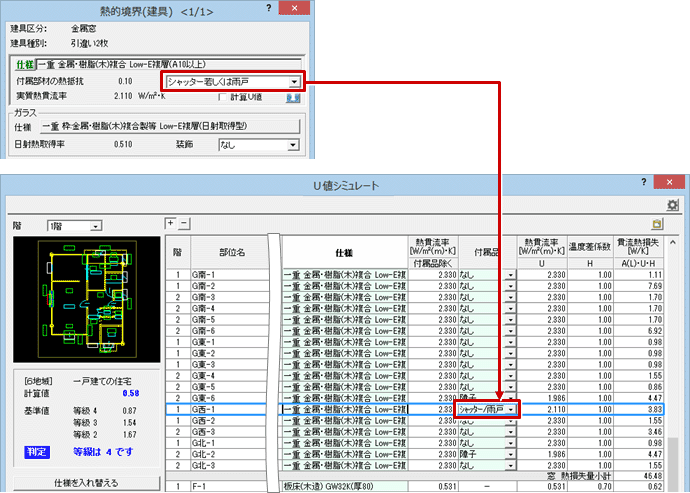Select row G北-1 in the table
Screen dimensions: 690x493
415,443
